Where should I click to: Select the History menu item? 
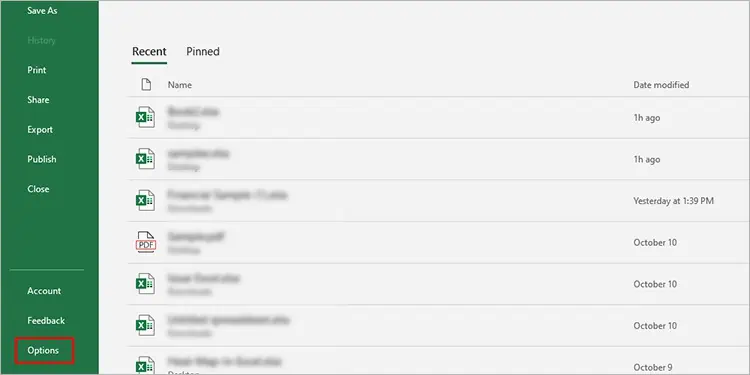[x=41, y=40]
